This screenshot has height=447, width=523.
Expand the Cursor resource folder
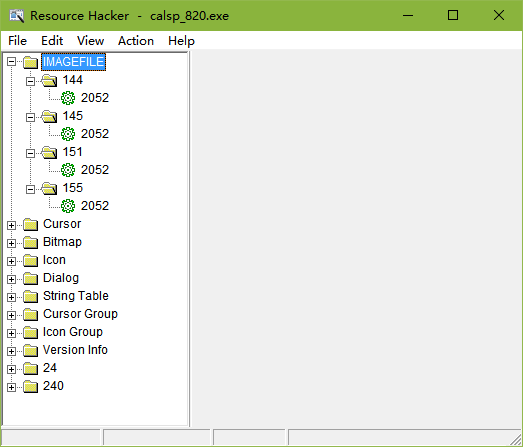tap(11, 225)
